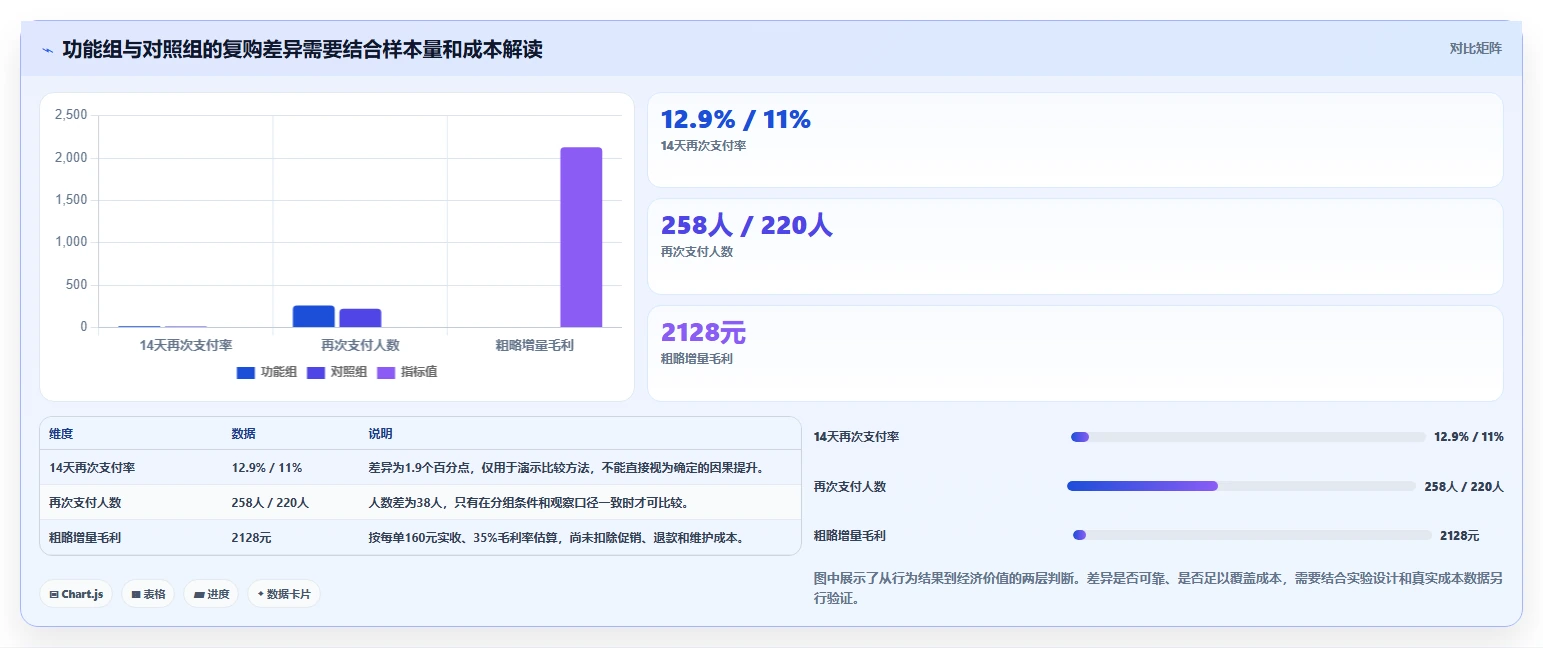Click the Chart.js tag chip

click(x=77, y=594)
